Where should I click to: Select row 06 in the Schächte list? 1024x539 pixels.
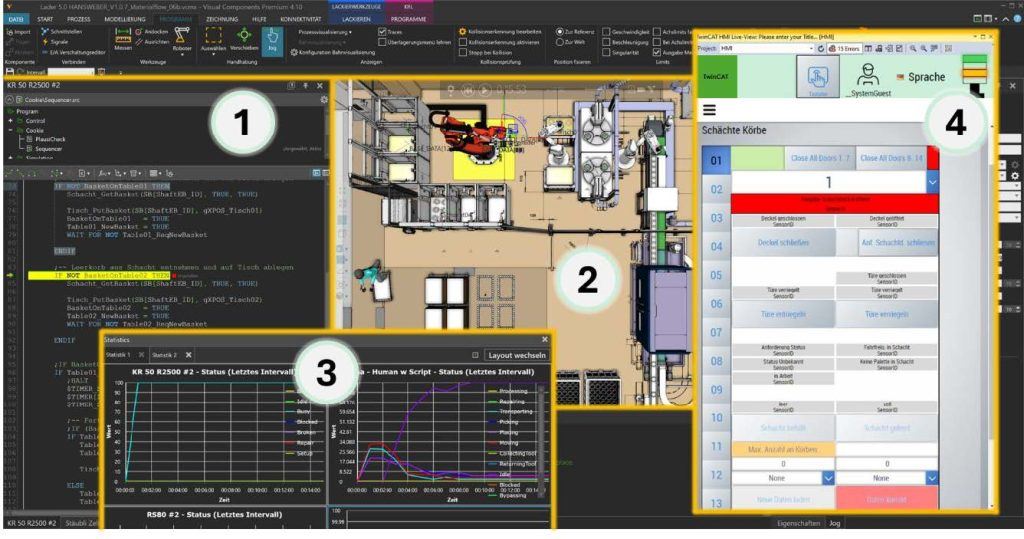[x=715, y=304]
